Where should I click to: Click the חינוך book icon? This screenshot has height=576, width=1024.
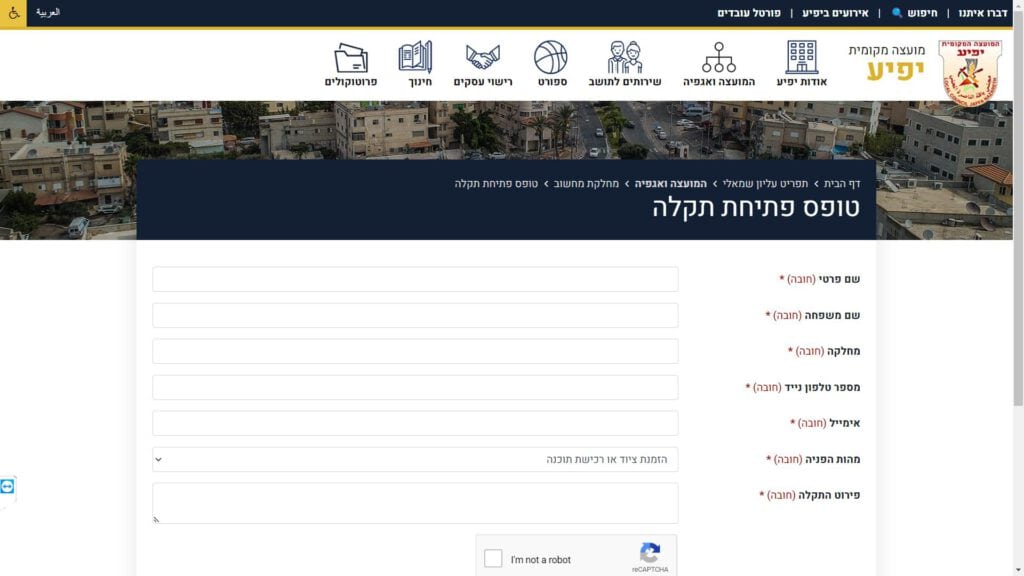pos(415,58)
